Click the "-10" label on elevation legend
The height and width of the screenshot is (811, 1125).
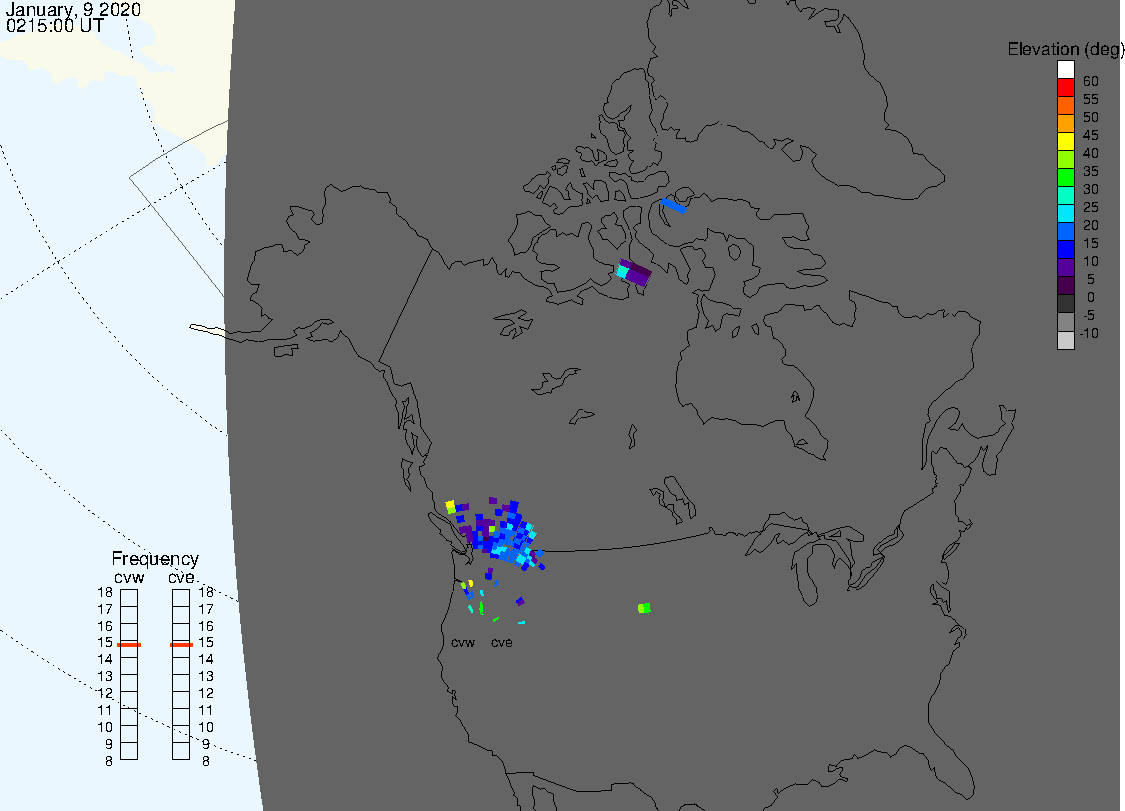click(x=1089, y=333)
